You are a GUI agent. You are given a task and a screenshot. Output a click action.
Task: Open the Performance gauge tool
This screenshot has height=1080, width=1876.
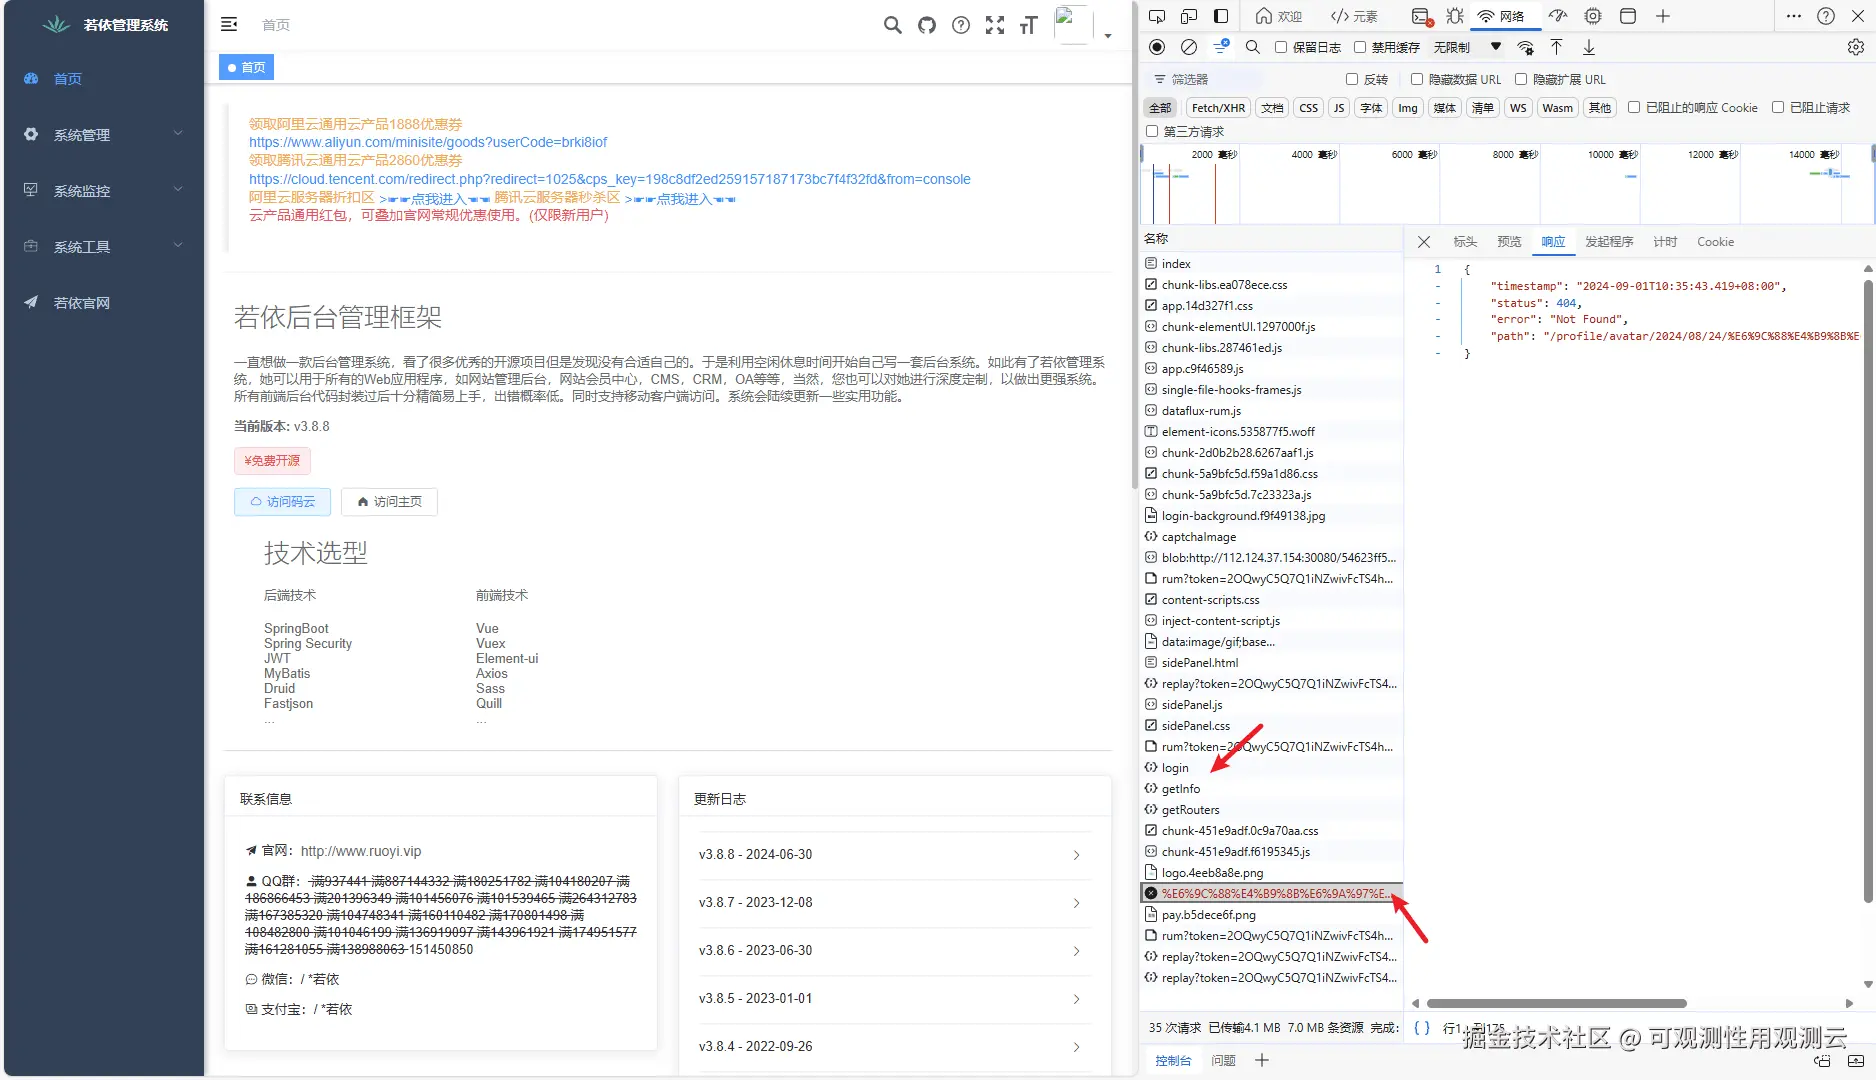tap(1558, 16)
